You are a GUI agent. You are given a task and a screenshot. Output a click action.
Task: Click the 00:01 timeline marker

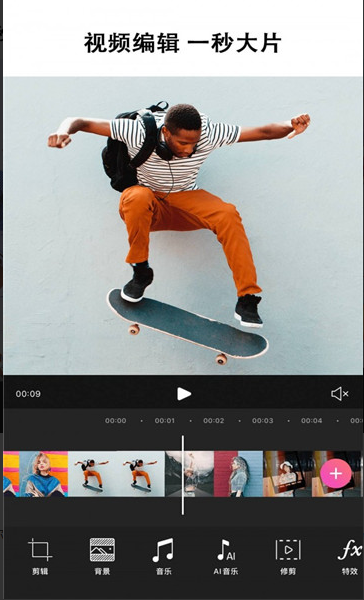click(x=165, y=421)
